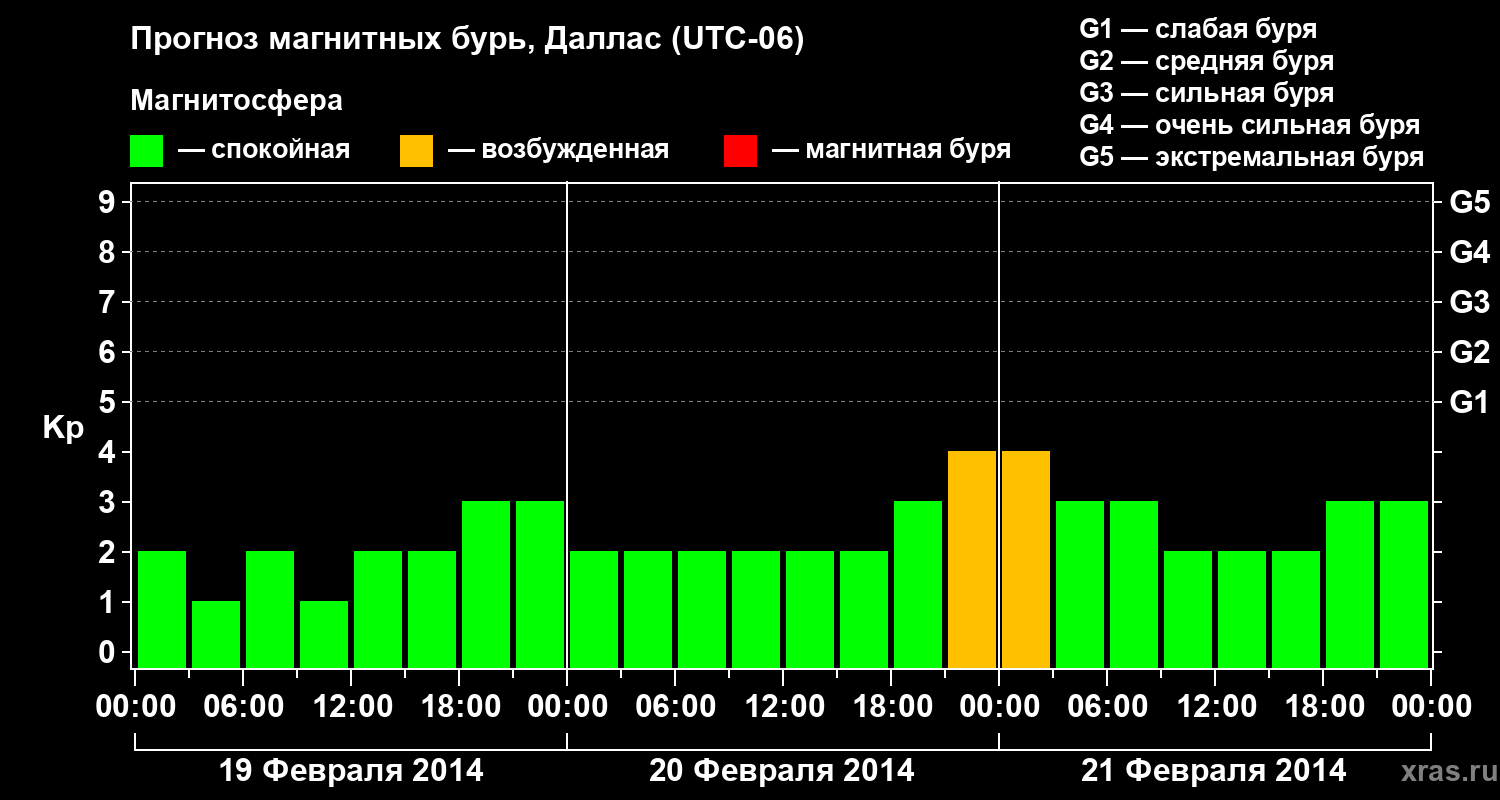Click the green Kp 3 bar on 20 February
Image resolution: width=1500 pixels, height=800 pixels.
click(x=918, y=584)
